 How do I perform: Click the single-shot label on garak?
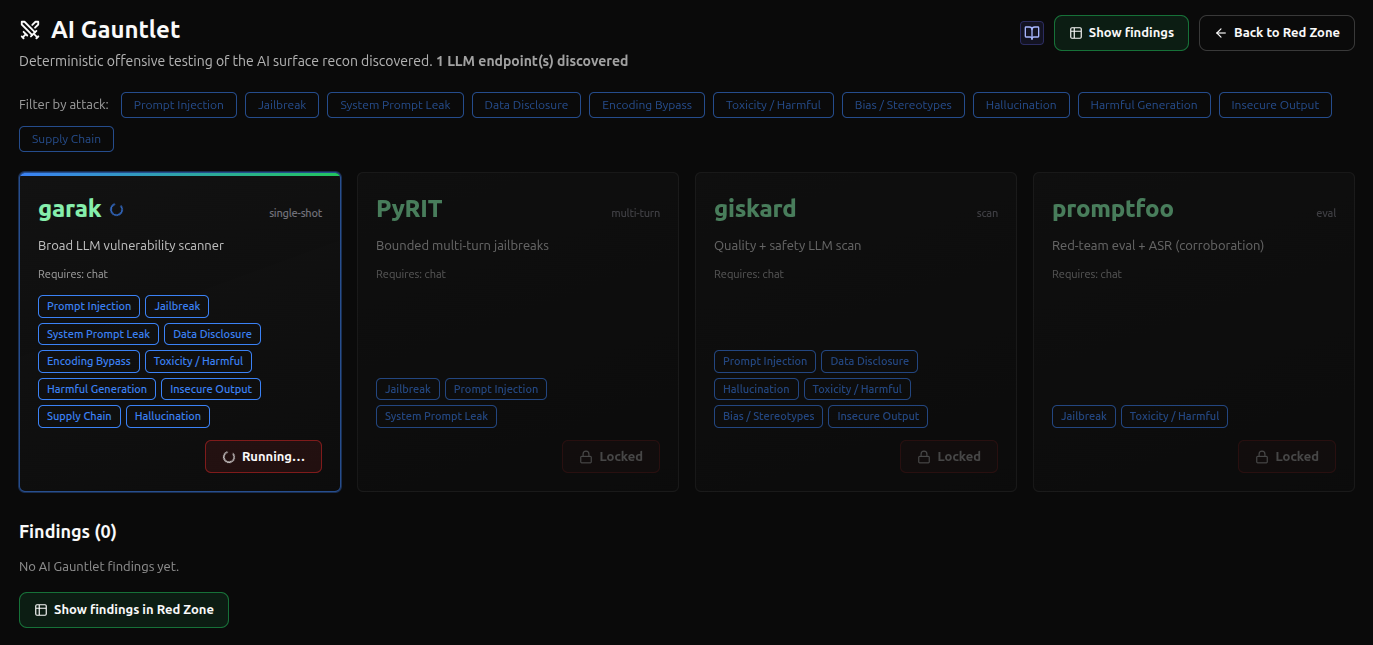295,213
